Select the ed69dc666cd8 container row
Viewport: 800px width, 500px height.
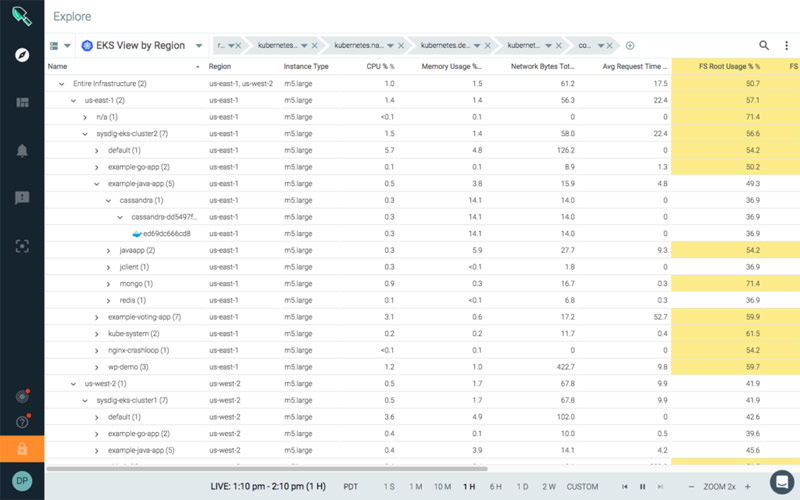(x=422, y=234)
